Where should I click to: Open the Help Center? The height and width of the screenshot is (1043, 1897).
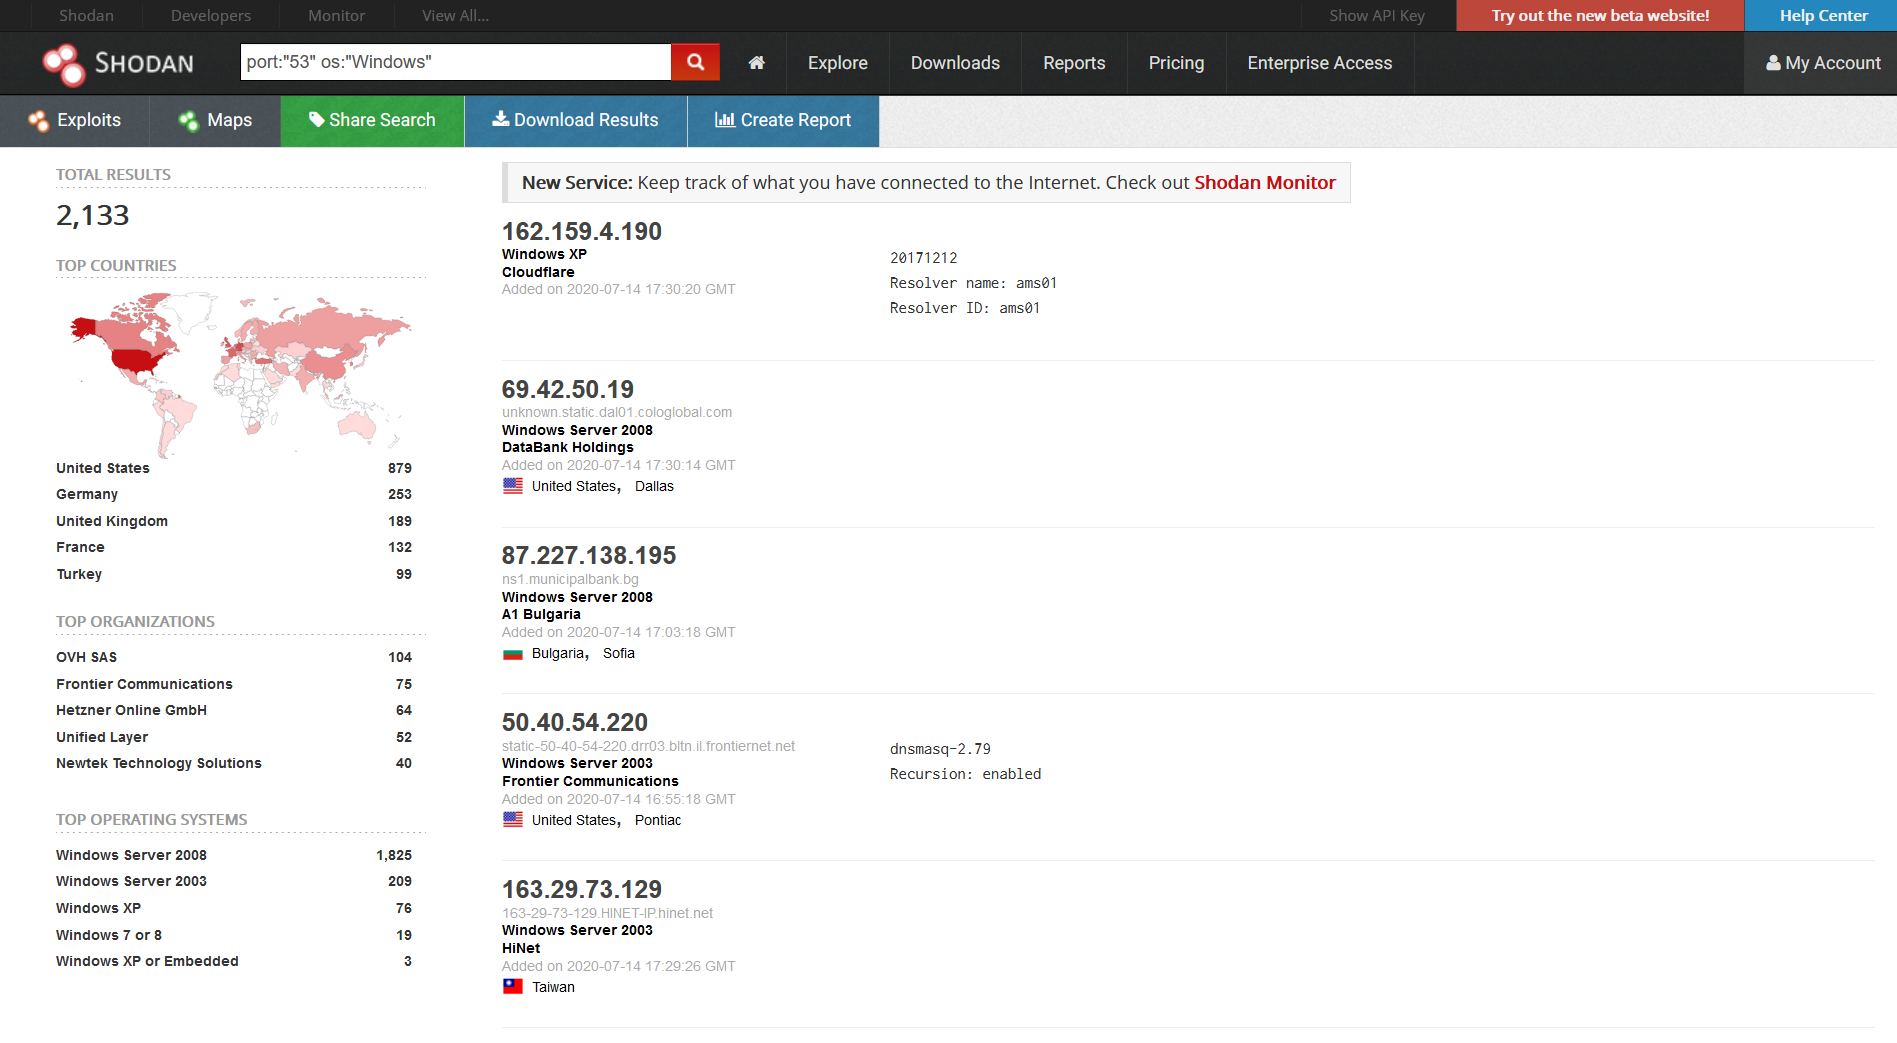click(1822, 15)
